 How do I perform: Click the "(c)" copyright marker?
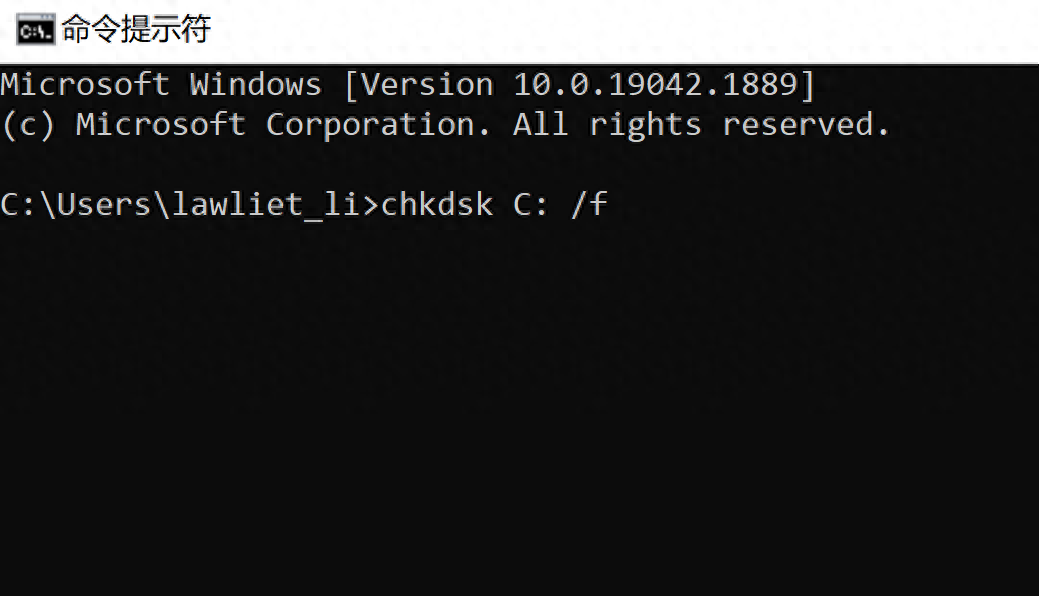pos(28,125)
